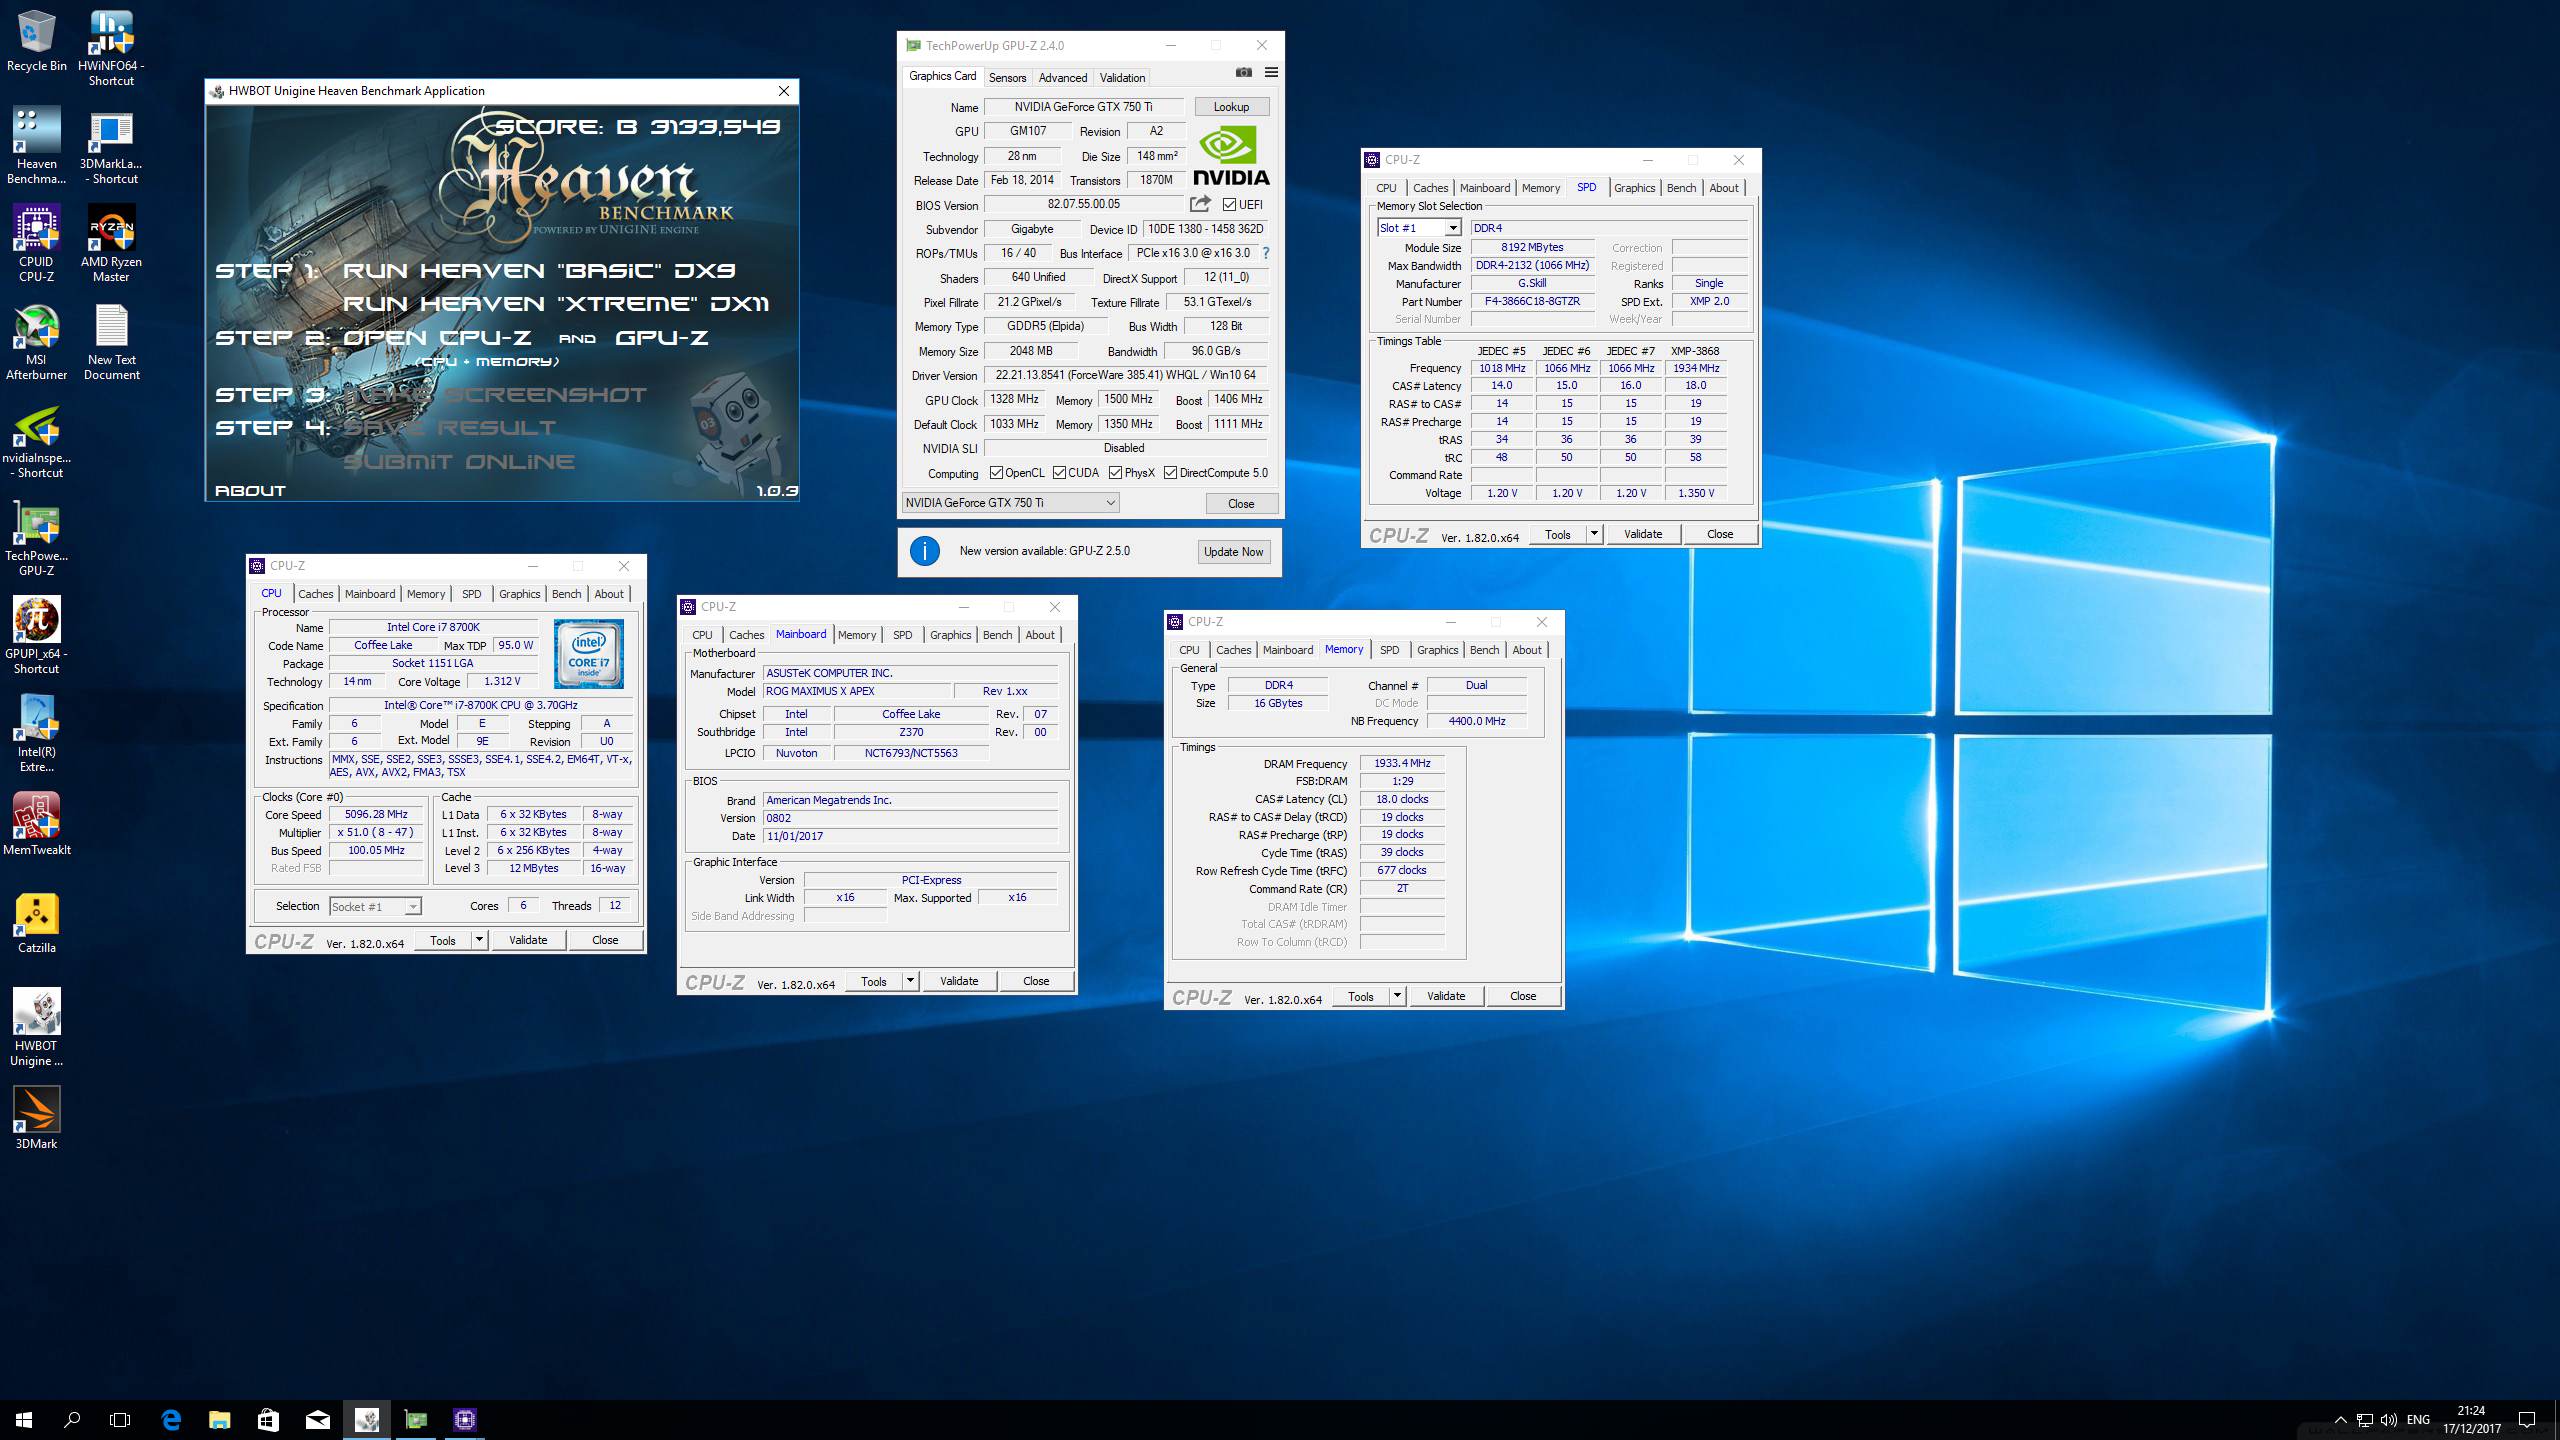Open Heaven Benchmark desktop icon

click(x=36, y=146)
